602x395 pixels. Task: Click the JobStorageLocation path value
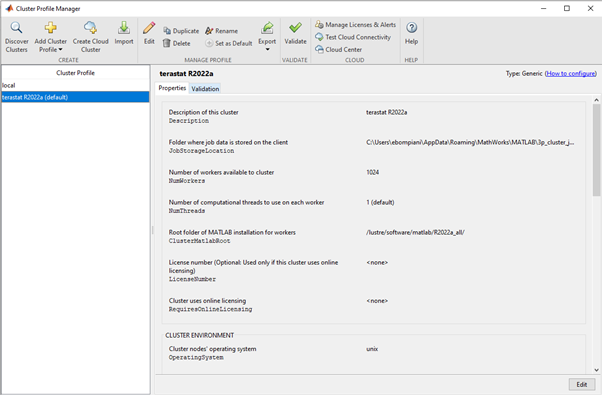point(470,142)
